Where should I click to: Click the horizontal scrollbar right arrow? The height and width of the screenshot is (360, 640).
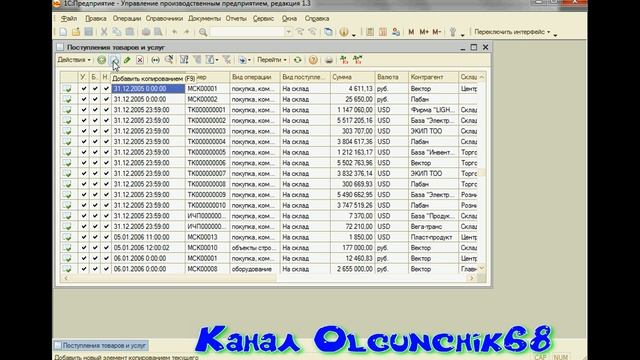472,278
